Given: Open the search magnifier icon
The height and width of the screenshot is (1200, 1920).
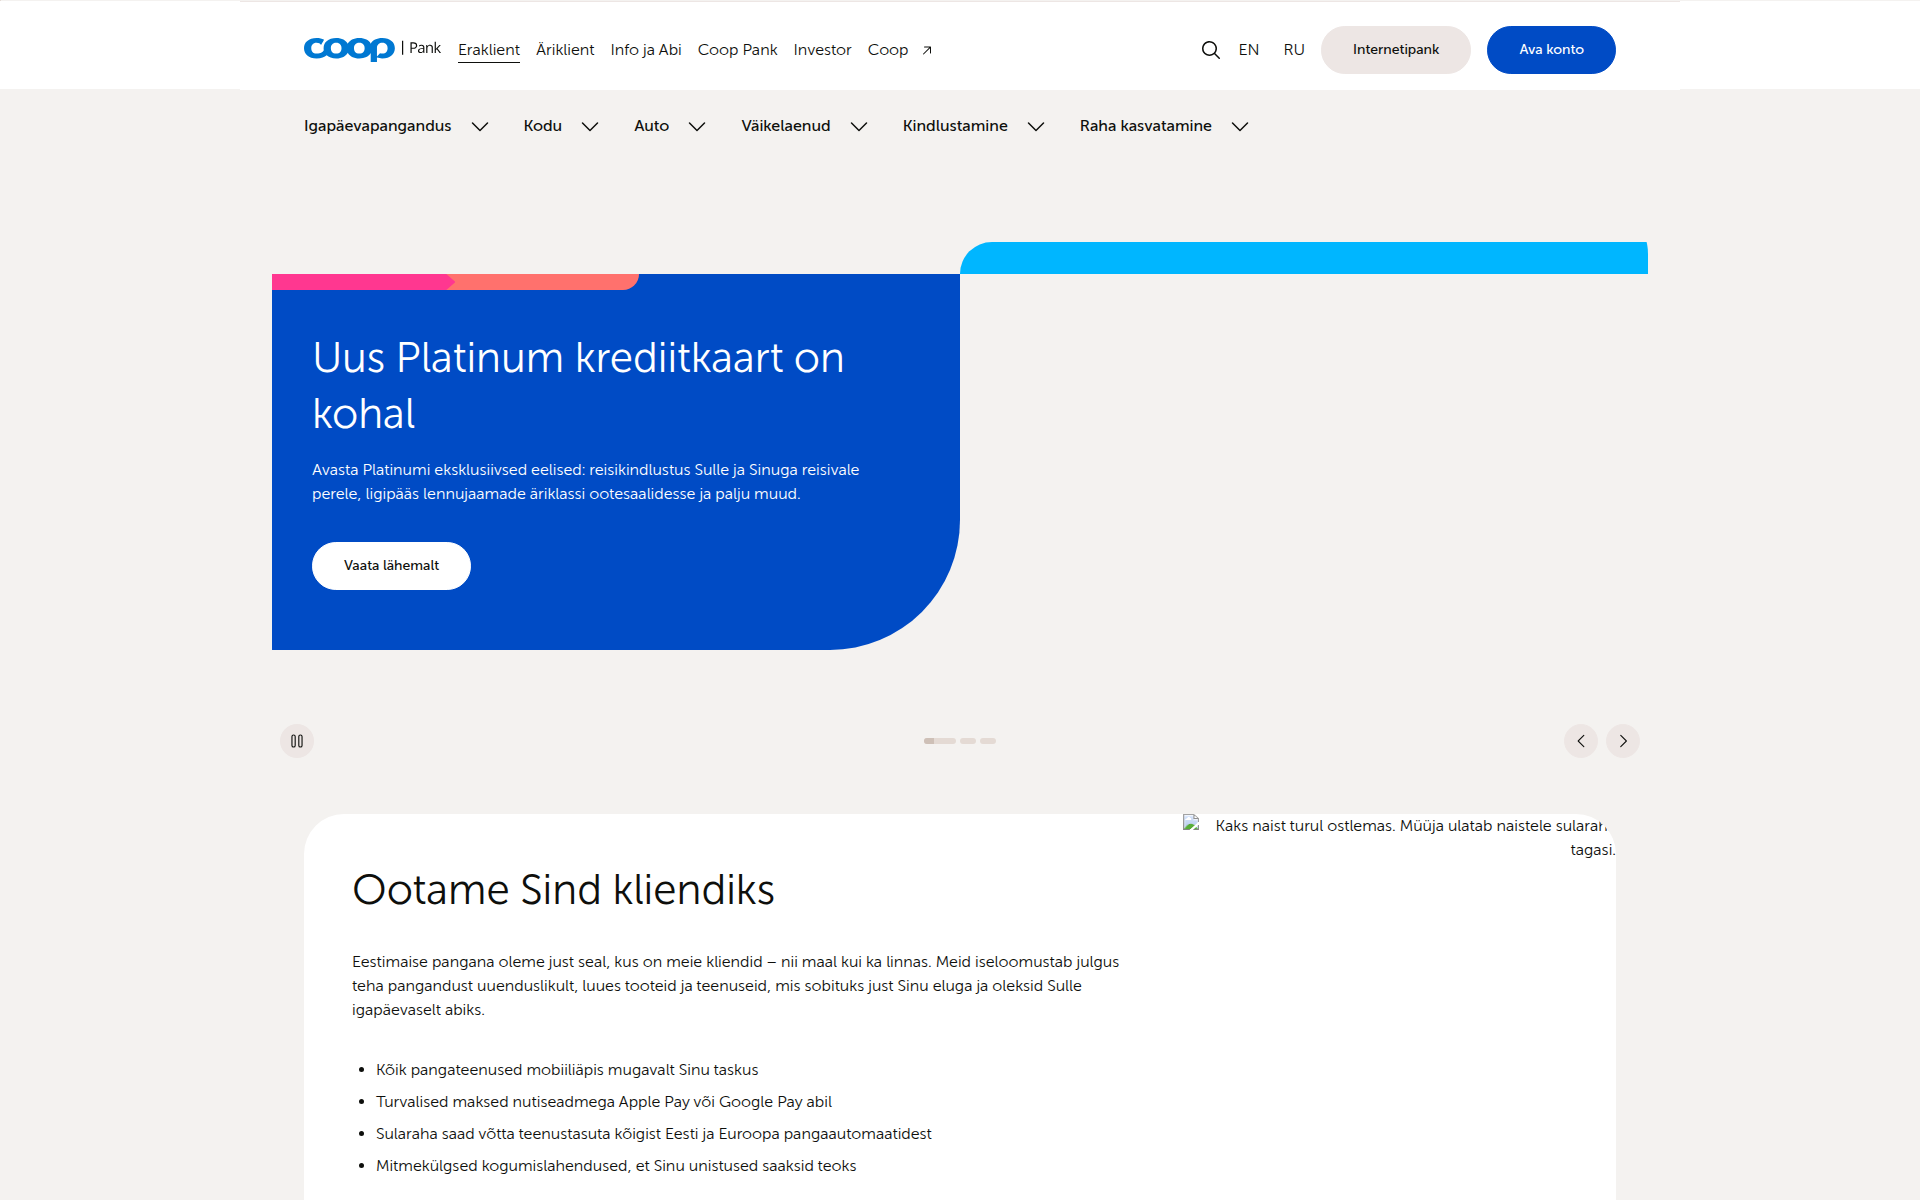Looking at the screenshot, I should pyautogui.click(x=1210, y=50).
